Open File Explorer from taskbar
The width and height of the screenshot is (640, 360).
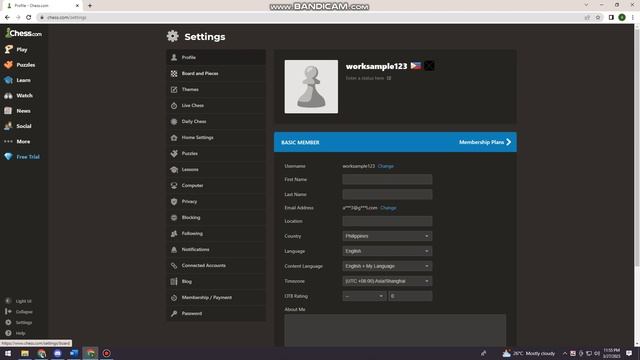[25, 353]
